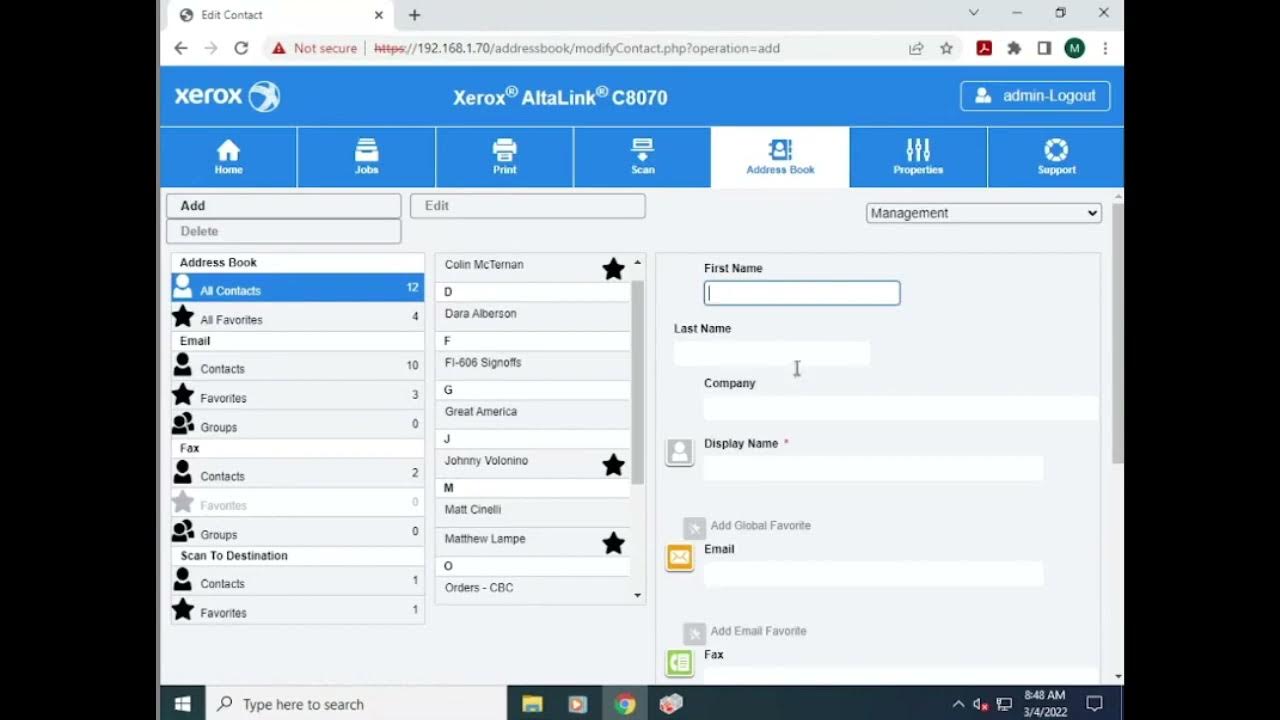Screen dimensions: 1280x720
Task: Click the Email input field
Action: (x=874, y=574)
